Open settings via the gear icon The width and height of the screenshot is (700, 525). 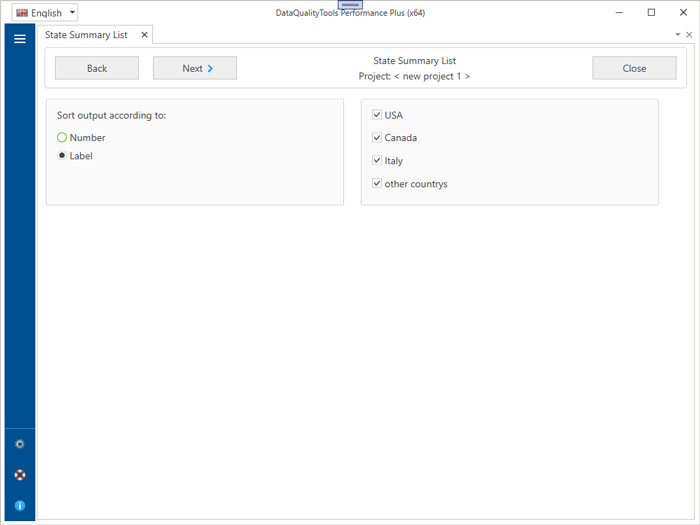[x=19, y=444]
